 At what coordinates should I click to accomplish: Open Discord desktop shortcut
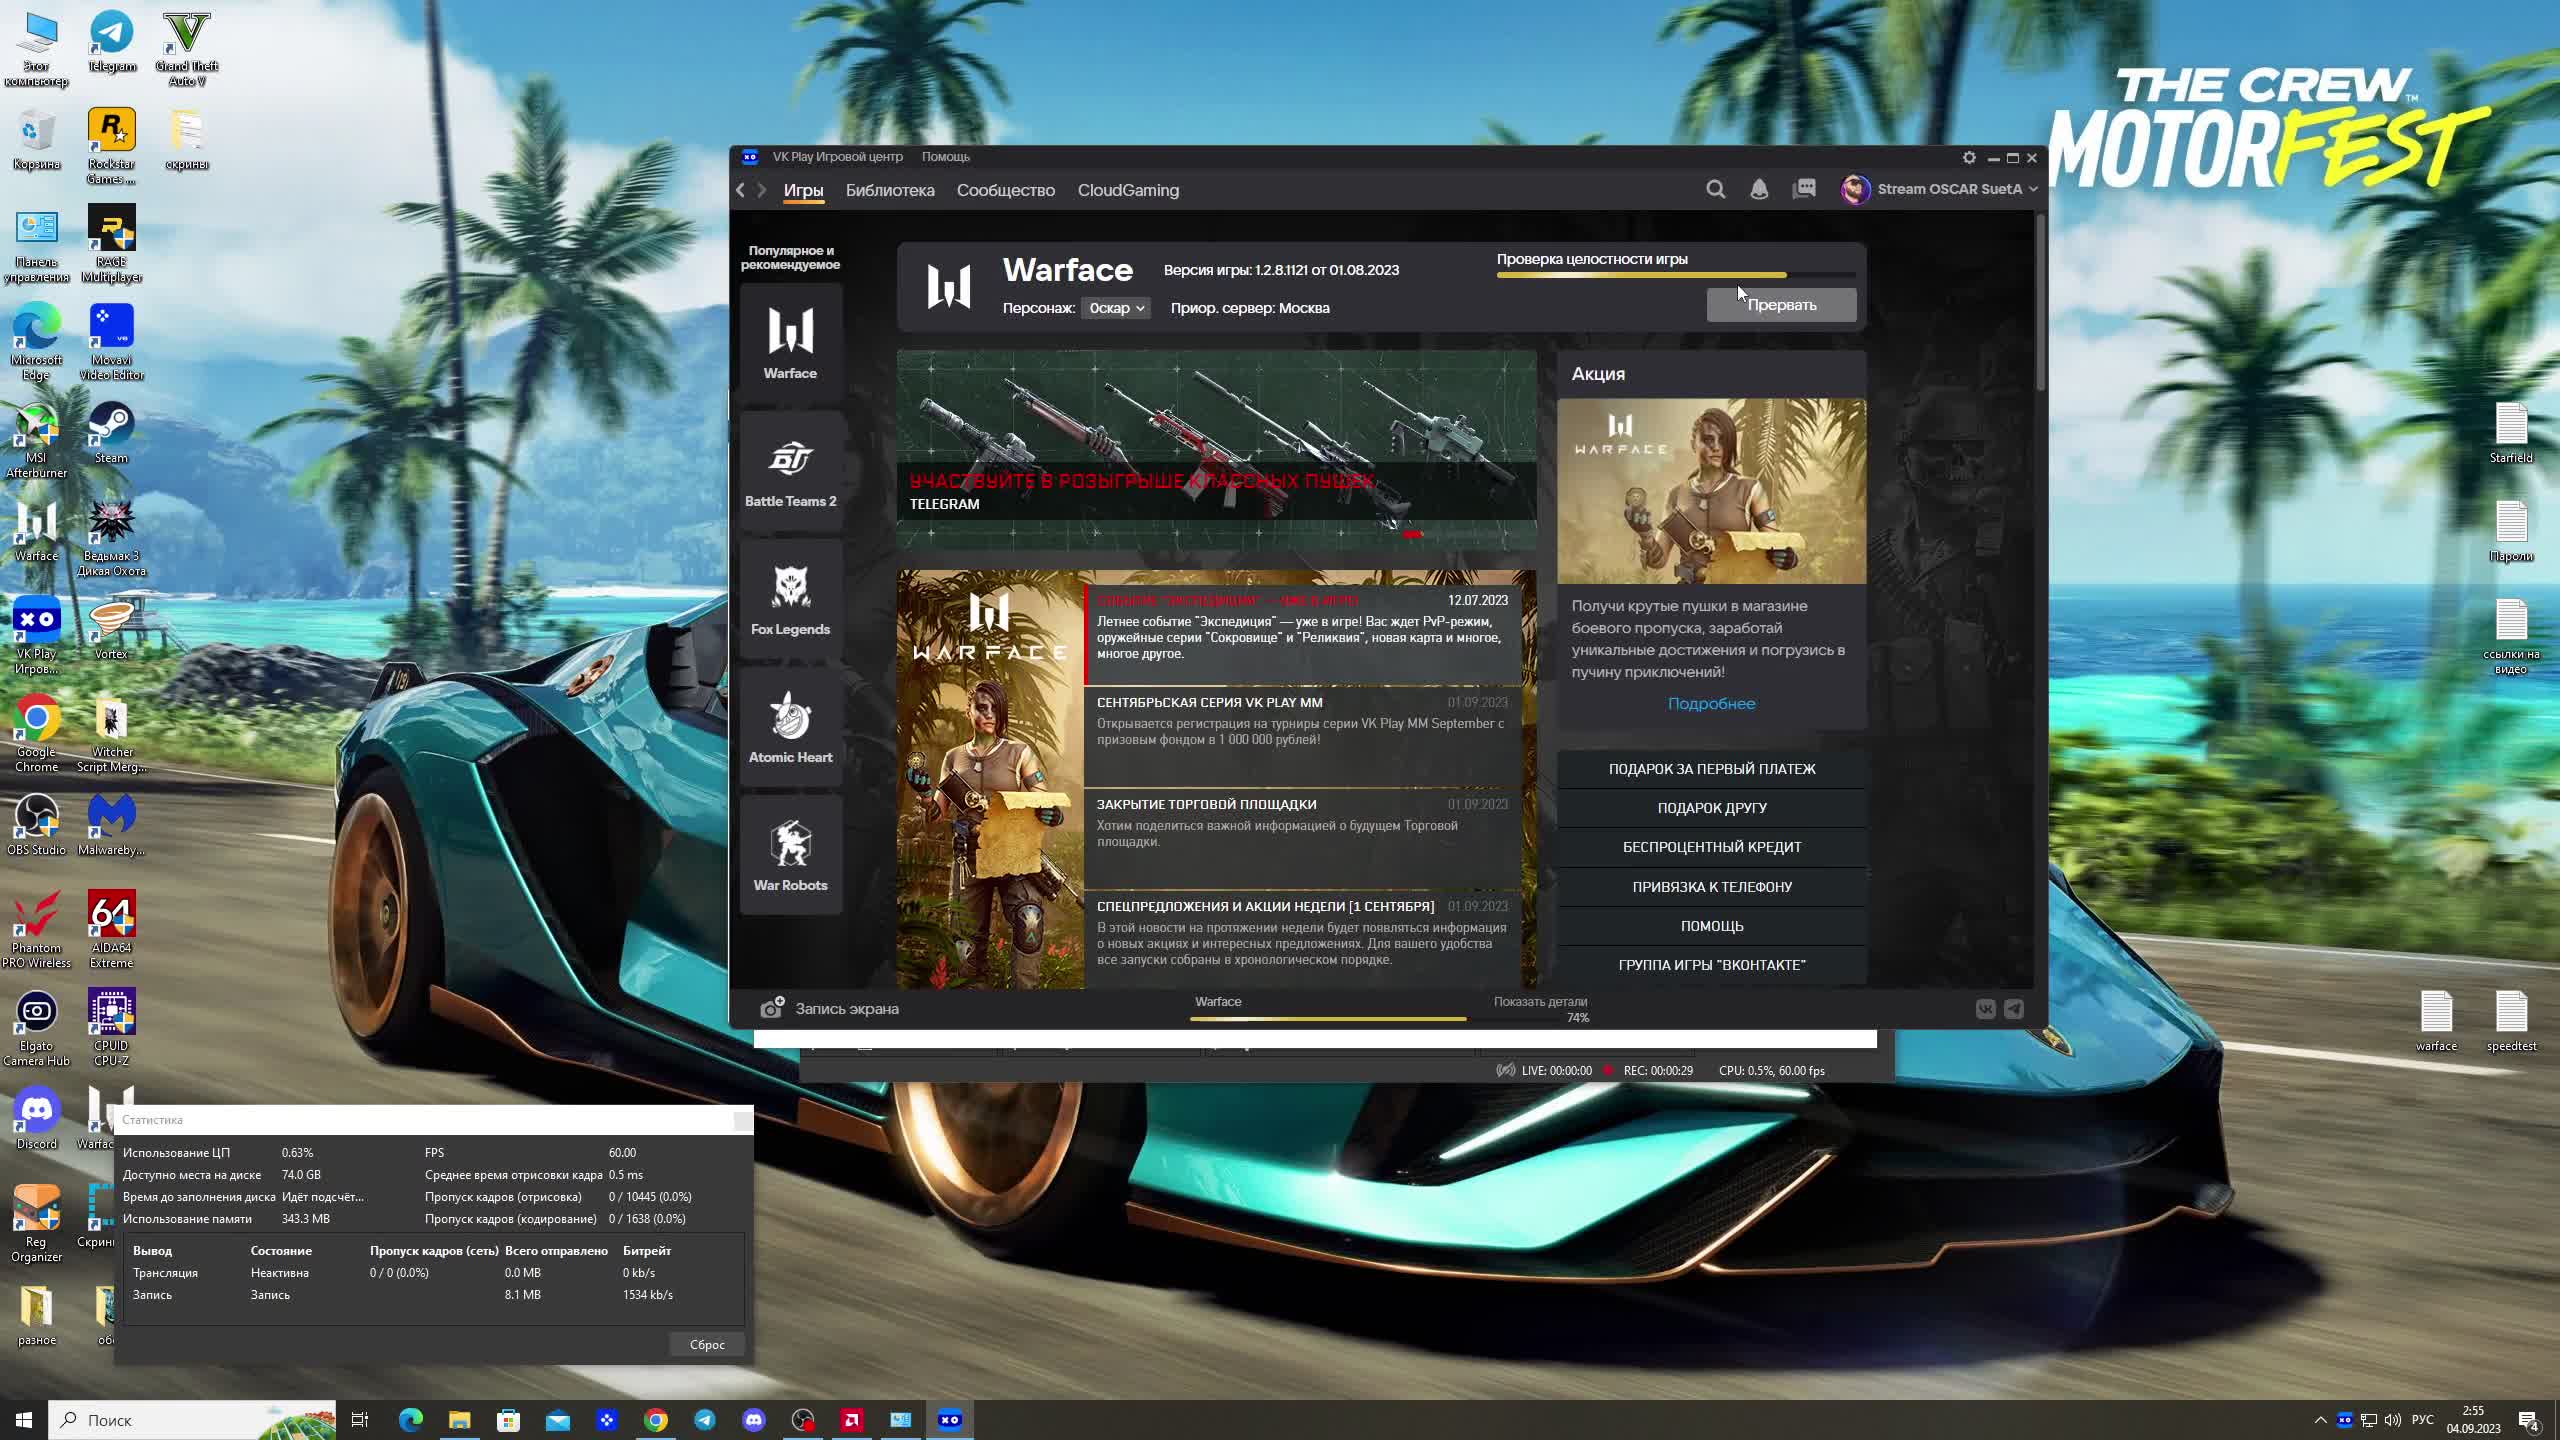(x=36, y=1118)
